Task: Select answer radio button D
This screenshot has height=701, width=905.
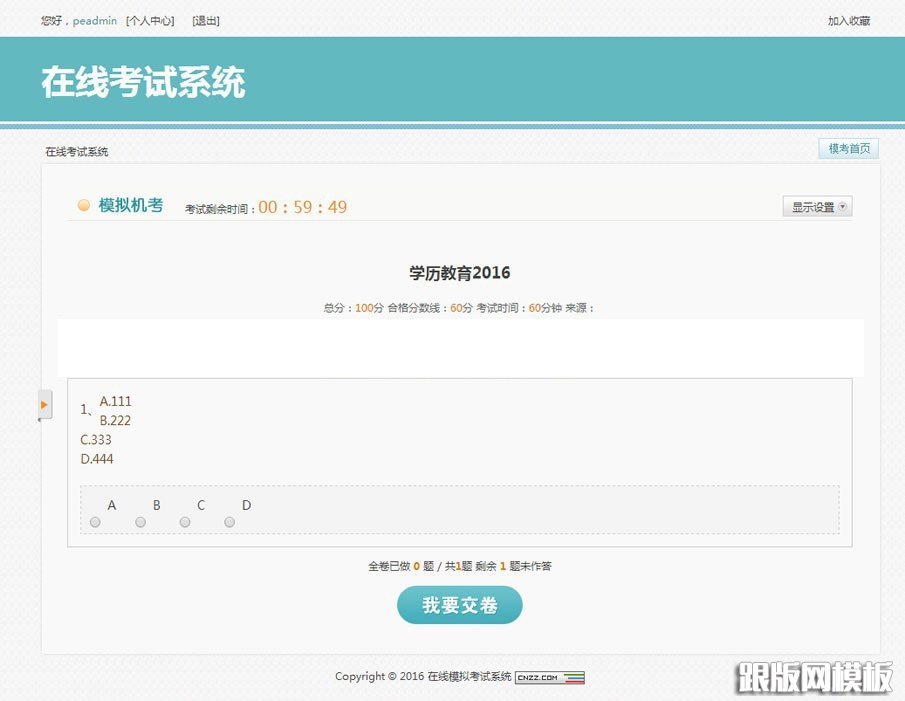Action: click(x=229, y=521)
